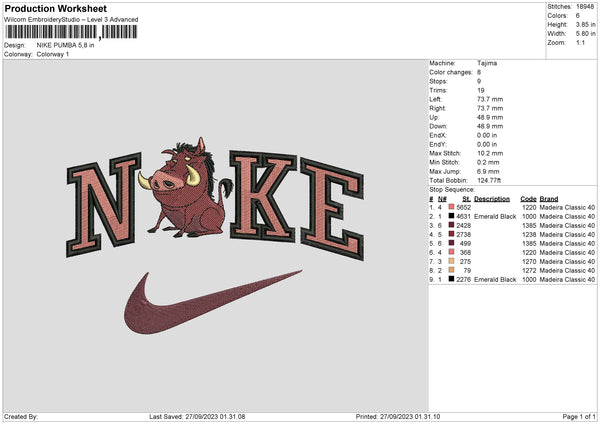
Task: Click Emerald Black description in row 9
Action: [495, 280]
